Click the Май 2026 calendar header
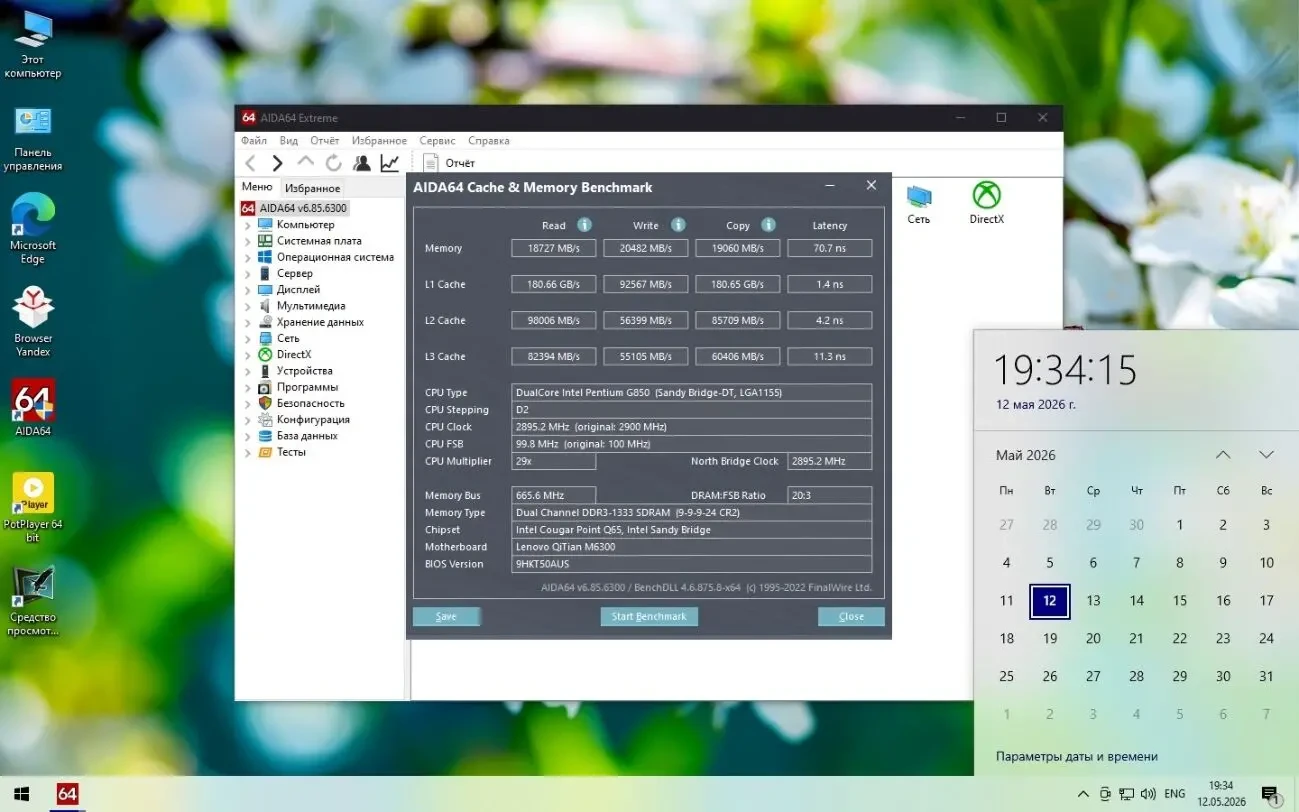1299x812 pixels. point(1026,455)
